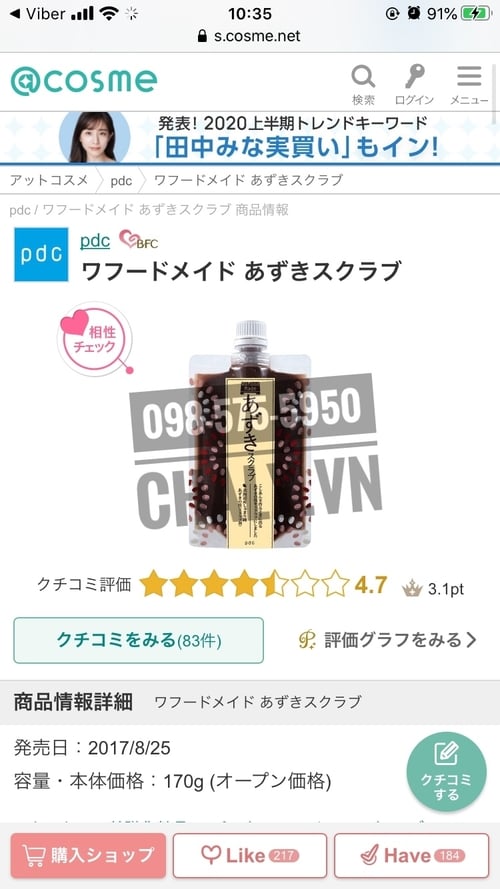
Task: Select the アットコスメ breadcrumb item
Action: coord(49,180)
